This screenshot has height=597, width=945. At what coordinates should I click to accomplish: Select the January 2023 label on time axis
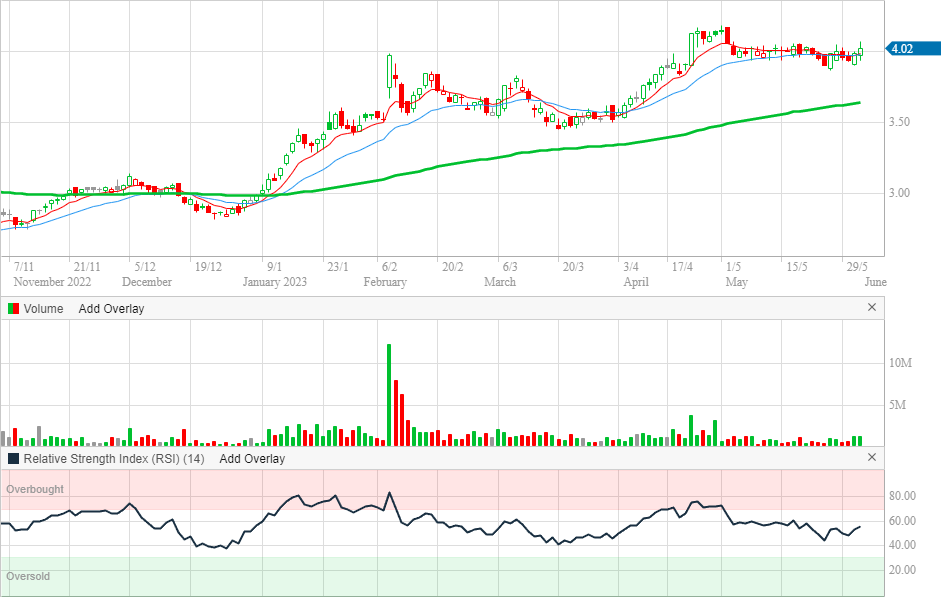click(x=275, y=282)
